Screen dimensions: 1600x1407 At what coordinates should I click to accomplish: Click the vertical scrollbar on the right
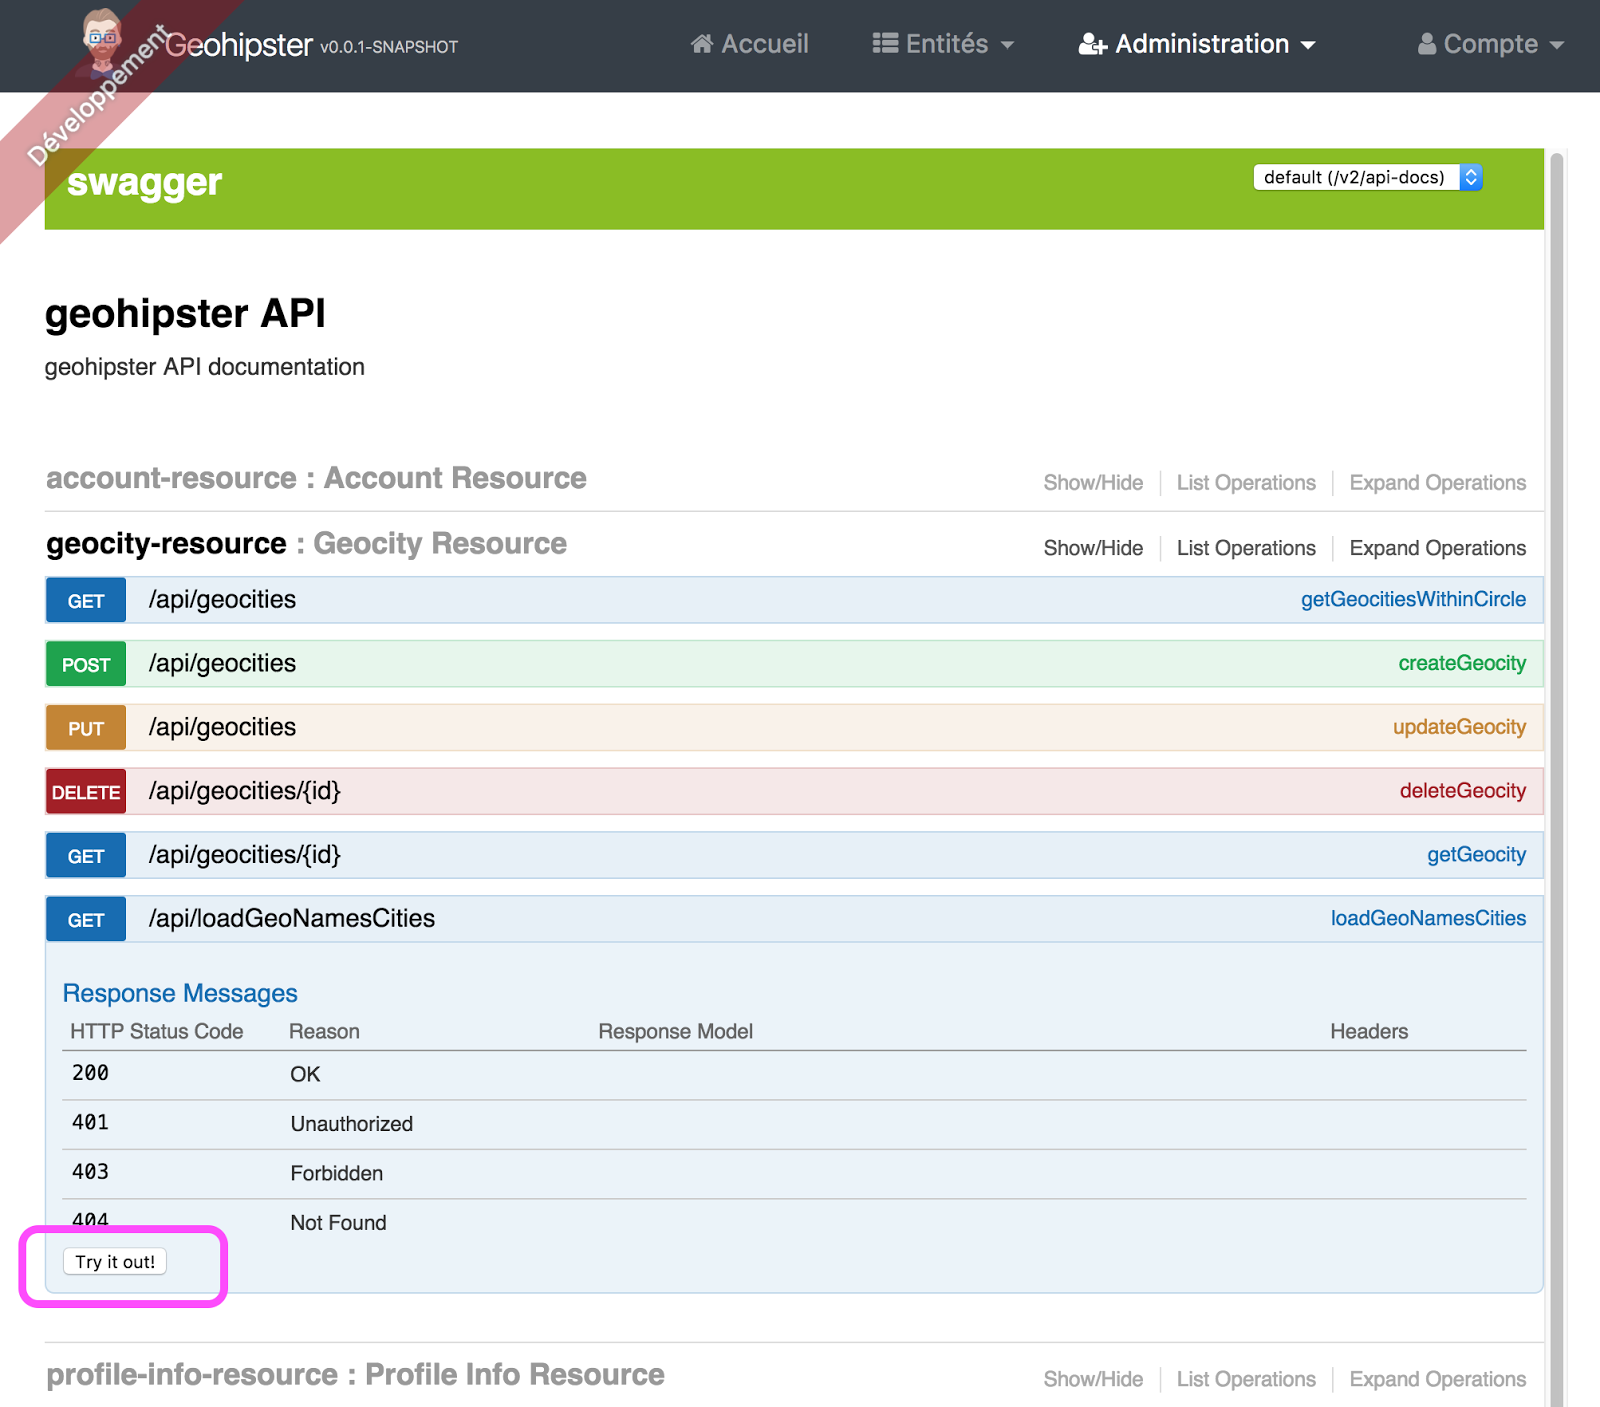[1556, 700]
